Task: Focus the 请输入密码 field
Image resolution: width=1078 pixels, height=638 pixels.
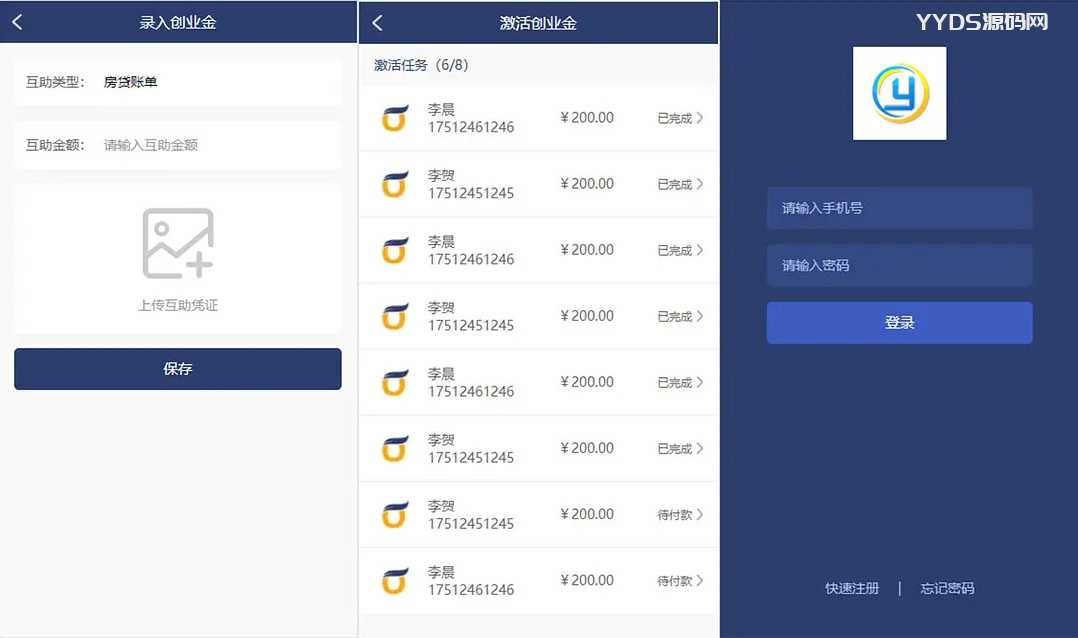Action: (x=899, y=265)
